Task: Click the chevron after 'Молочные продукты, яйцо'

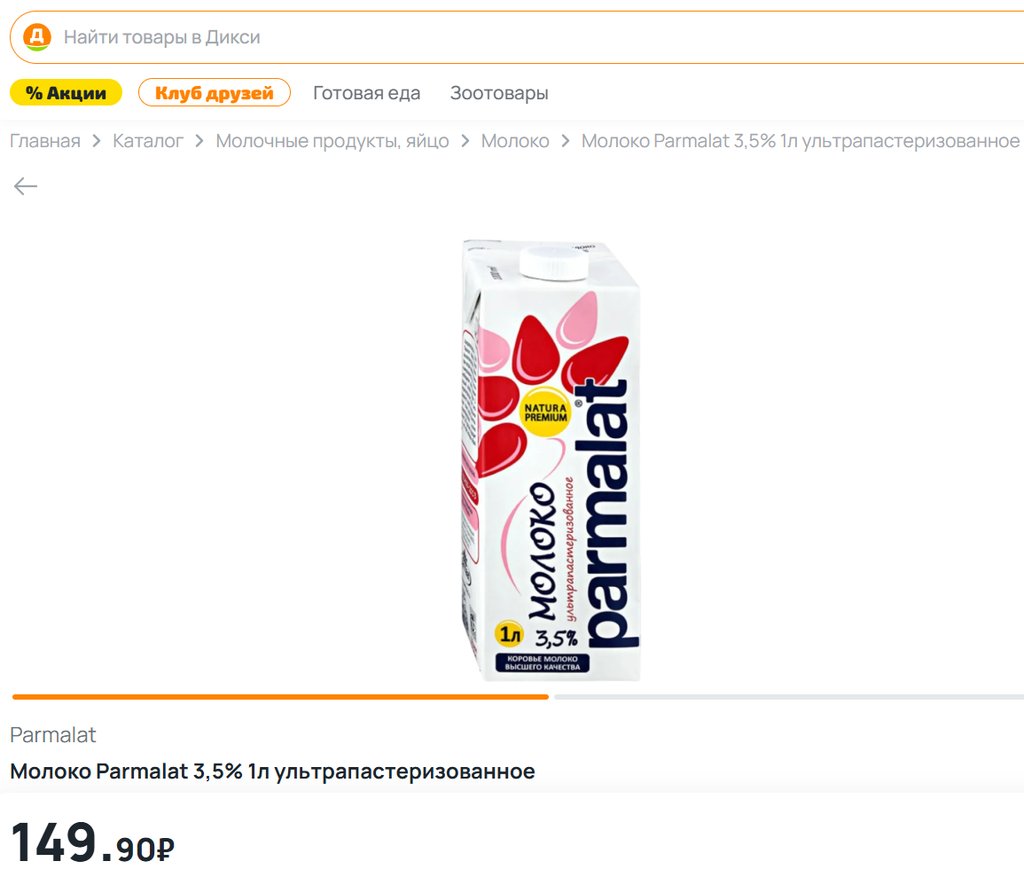Action: [x=465, y=141]
